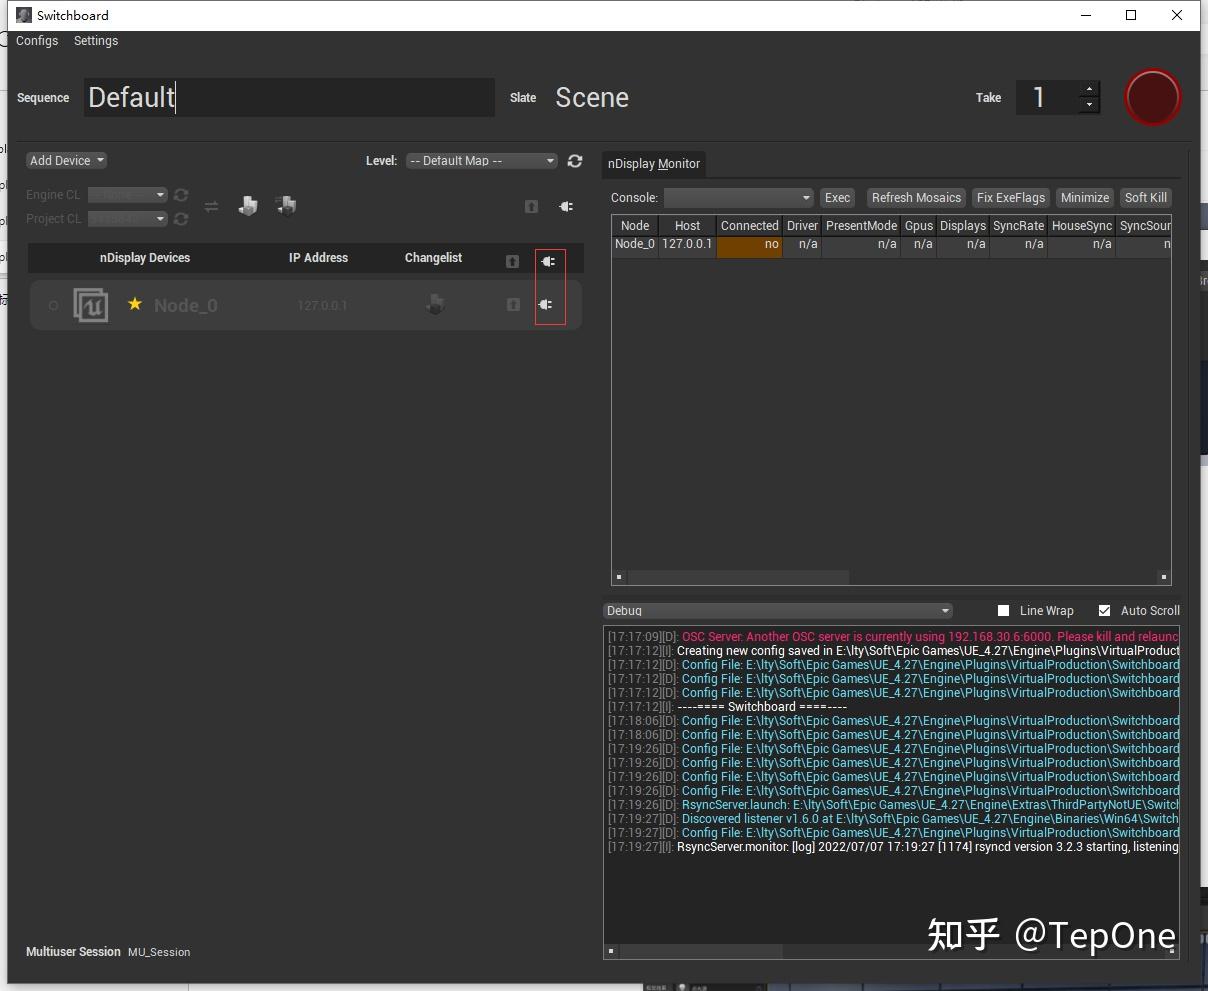The image size is (1208, 991).
Task: Open the Configs menu
Action: click(37, 41)
